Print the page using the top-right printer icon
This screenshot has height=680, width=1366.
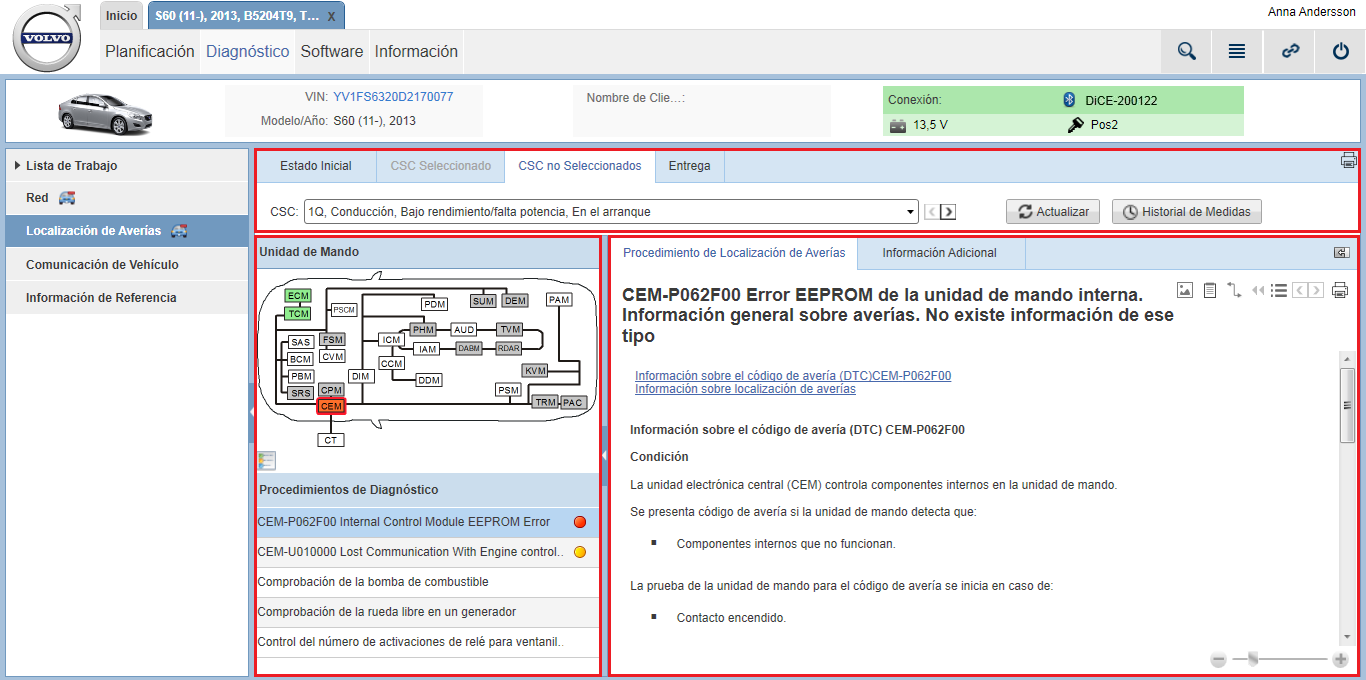(x=1349, y=160)
